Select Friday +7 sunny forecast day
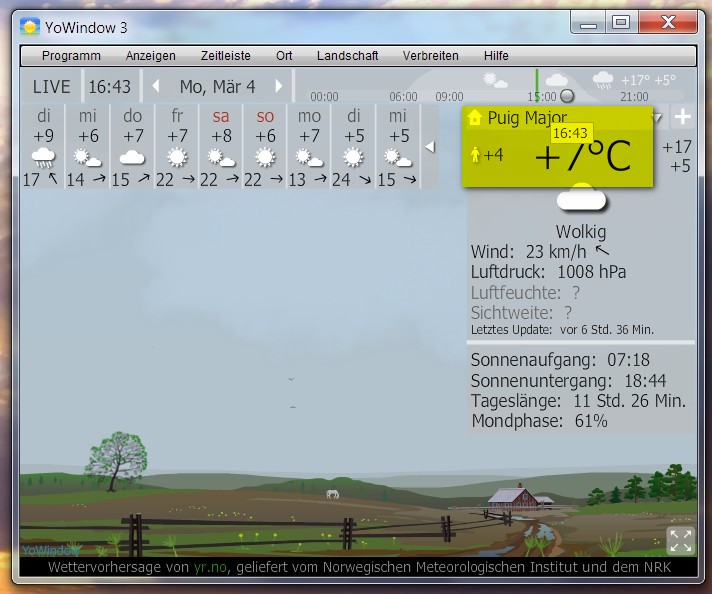The image size is (712, 594). 177,146
